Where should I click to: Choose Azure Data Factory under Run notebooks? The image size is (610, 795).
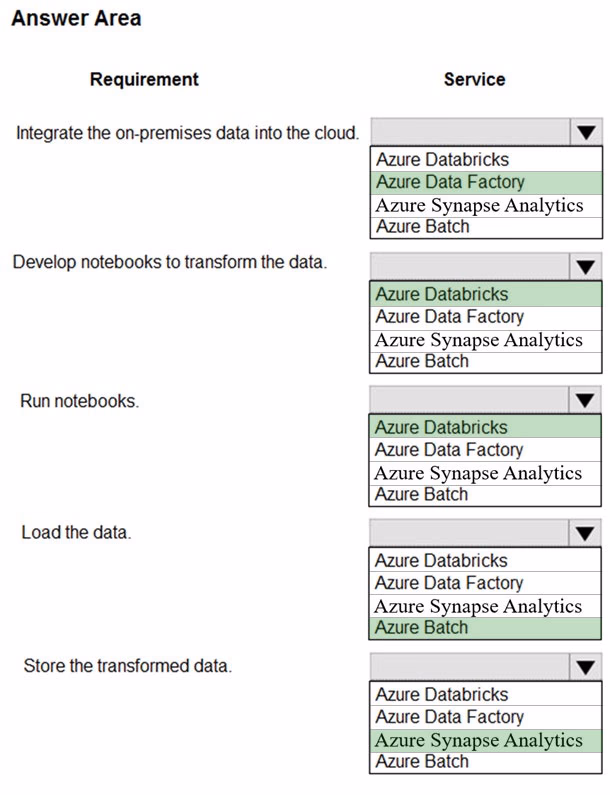[x=485, y=450]
